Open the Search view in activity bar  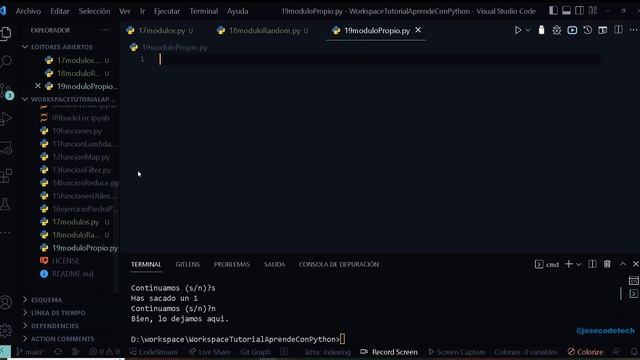click(x=6, y=62)
